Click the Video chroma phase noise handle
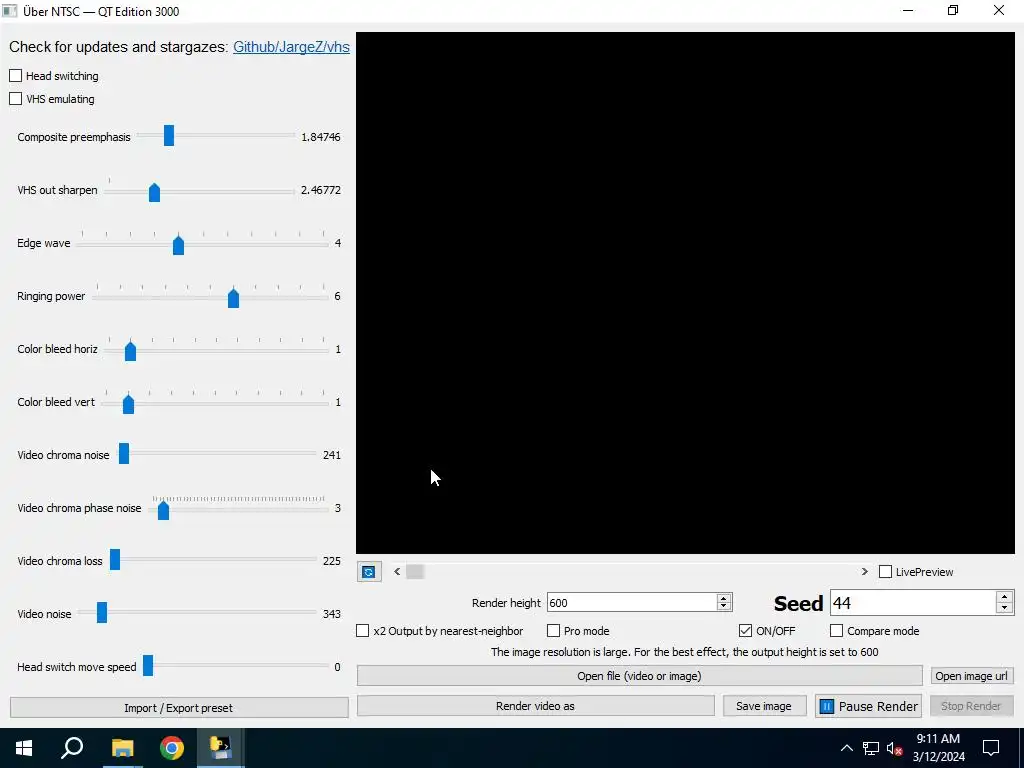The image size is (1024, 768). (x=163, y=509)
